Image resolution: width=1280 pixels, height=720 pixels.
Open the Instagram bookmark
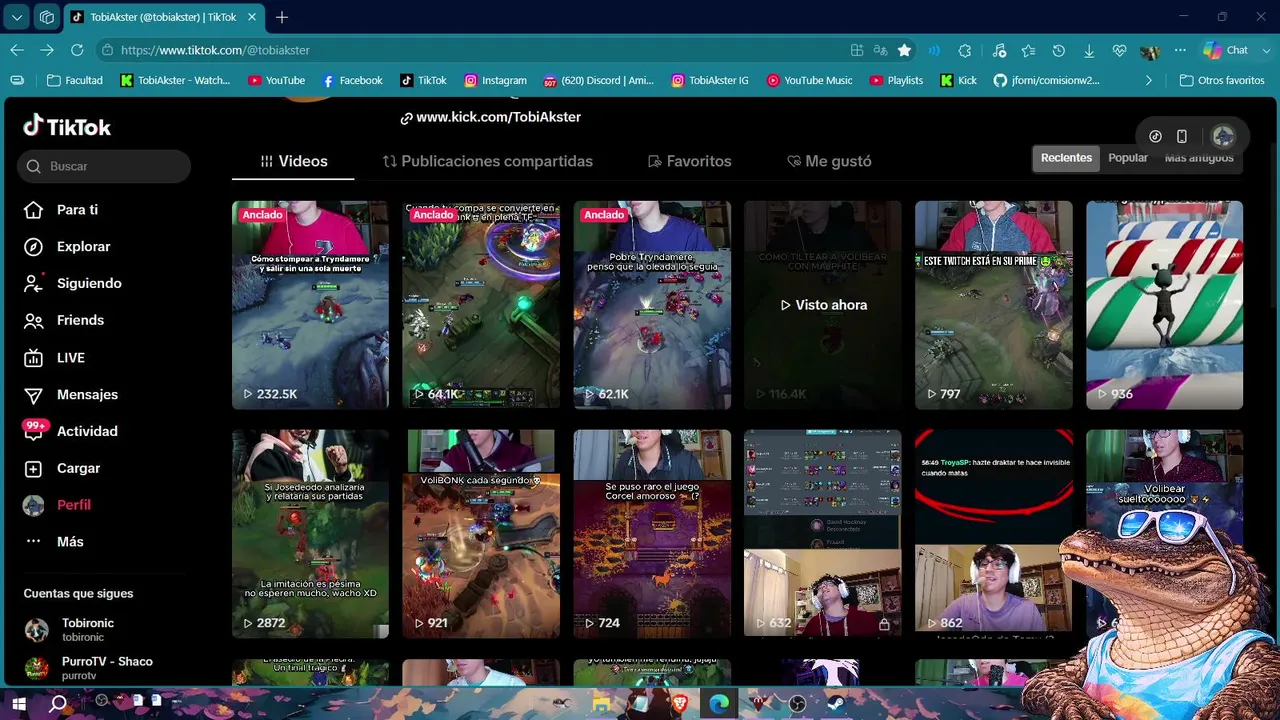495,80
